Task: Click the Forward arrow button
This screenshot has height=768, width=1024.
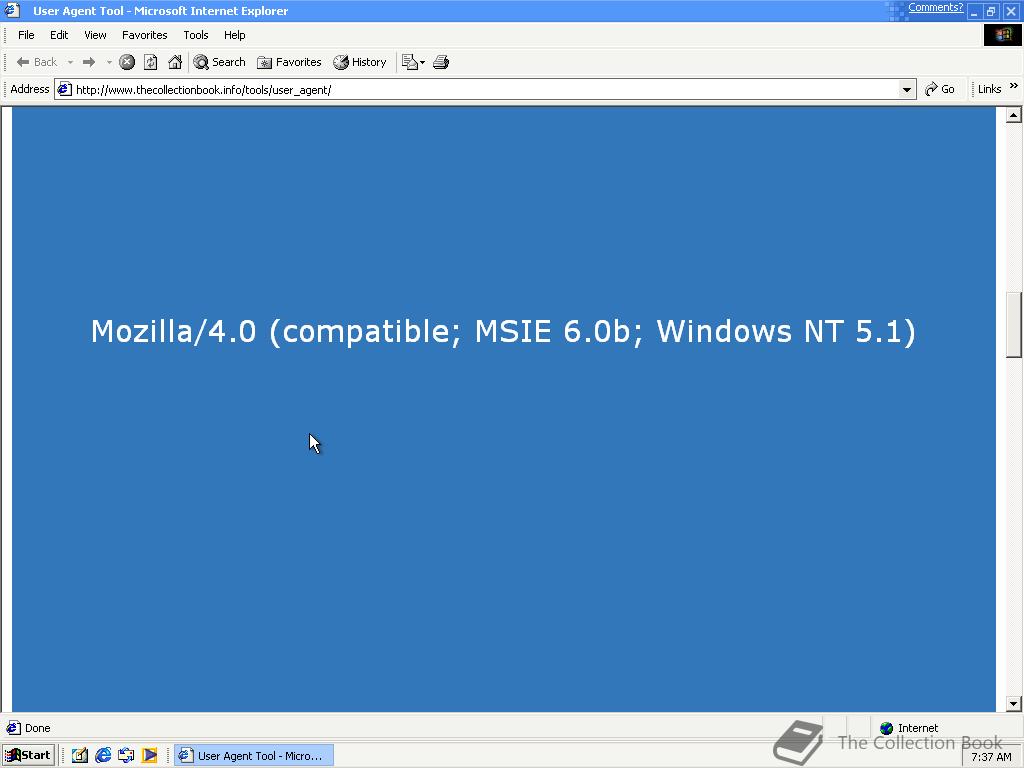Action: (x=89, y=62)
